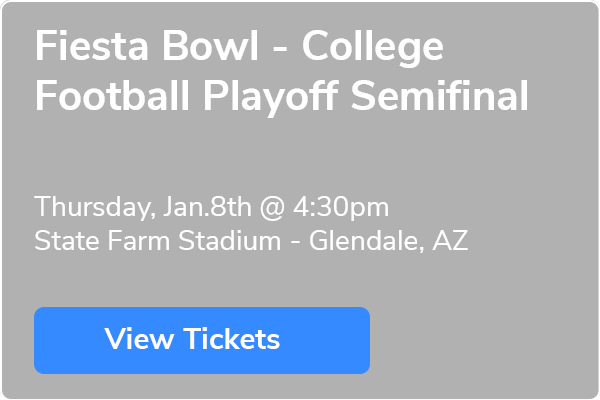
Task: Click the "4:30pm" event time
Action: click(338, 208)
